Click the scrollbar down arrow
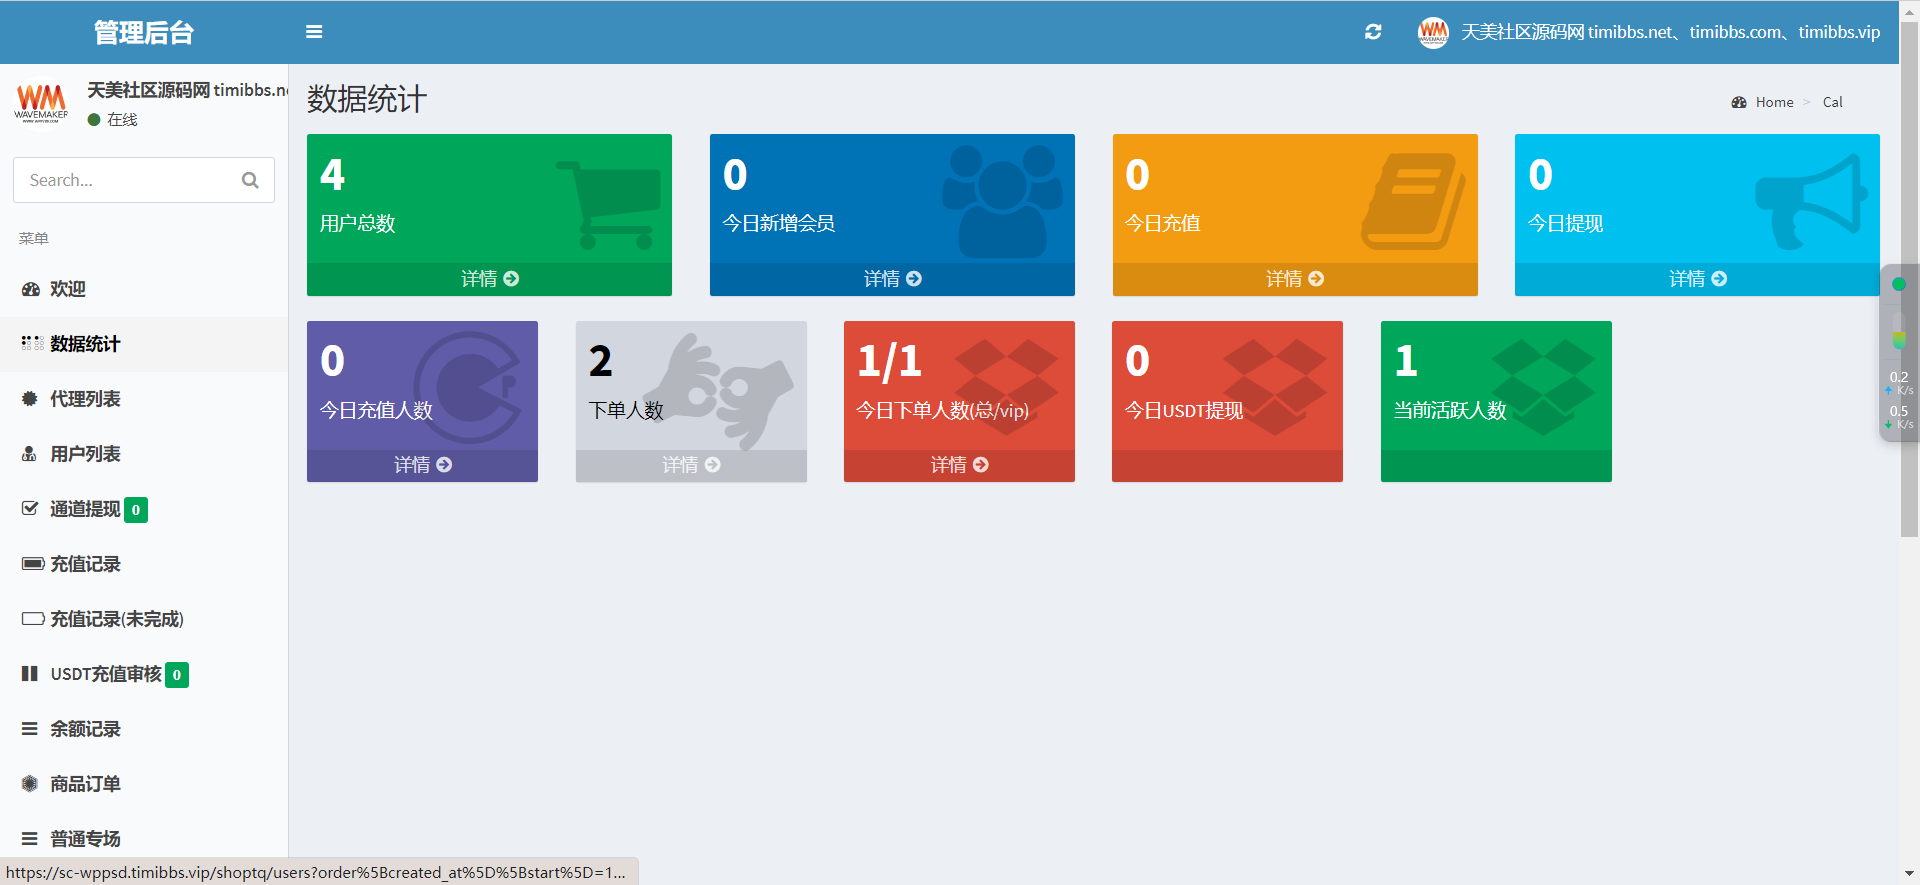 tap(1909, 875)
